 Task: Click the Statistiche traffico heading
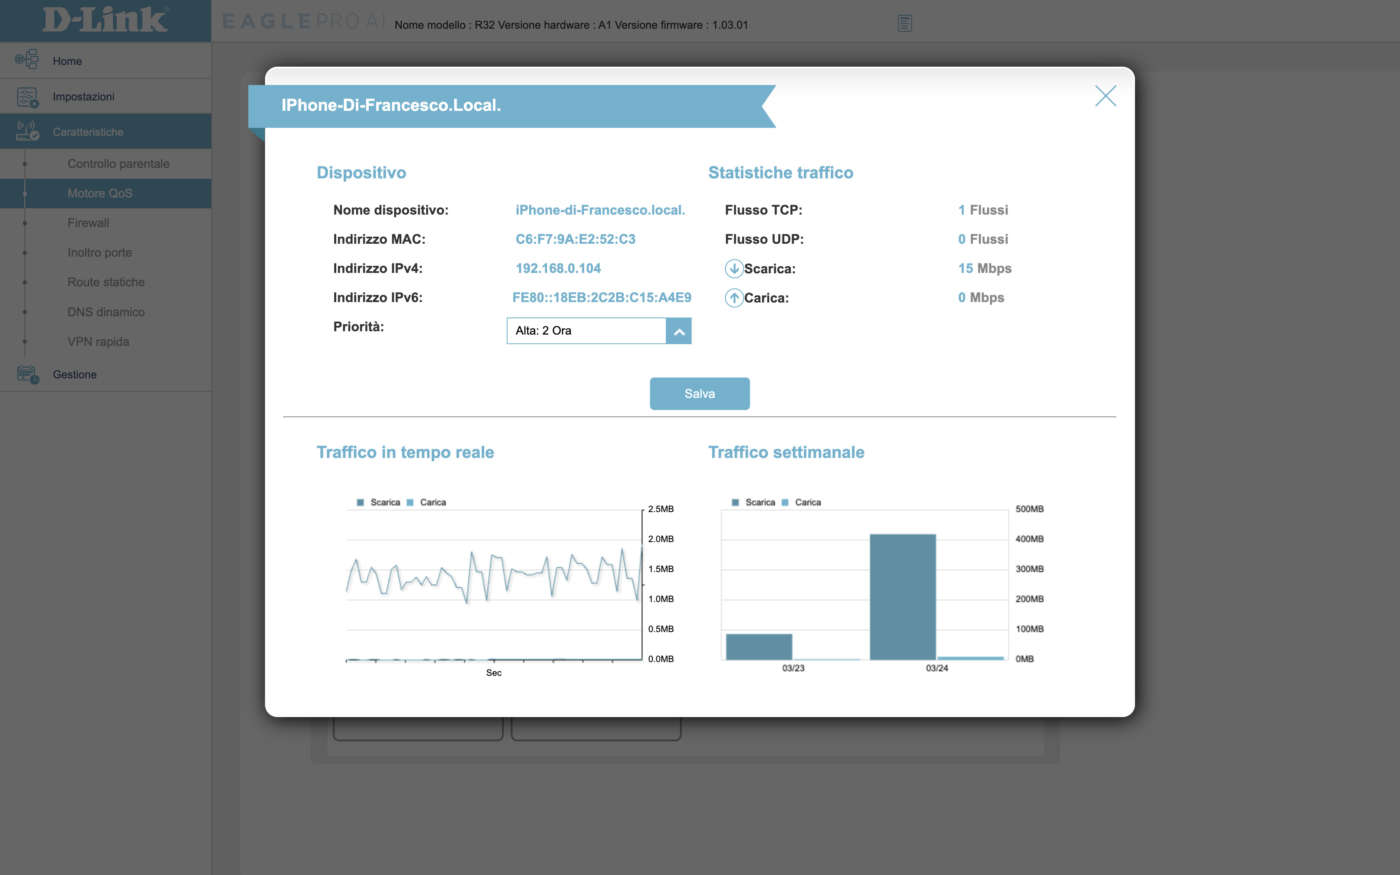tap(781, 173)
